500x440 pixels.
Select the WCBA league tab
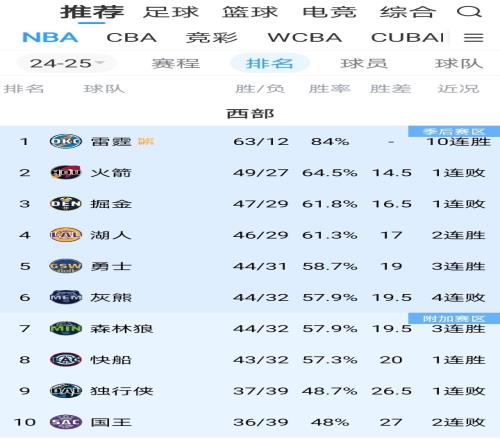[305, 37]
